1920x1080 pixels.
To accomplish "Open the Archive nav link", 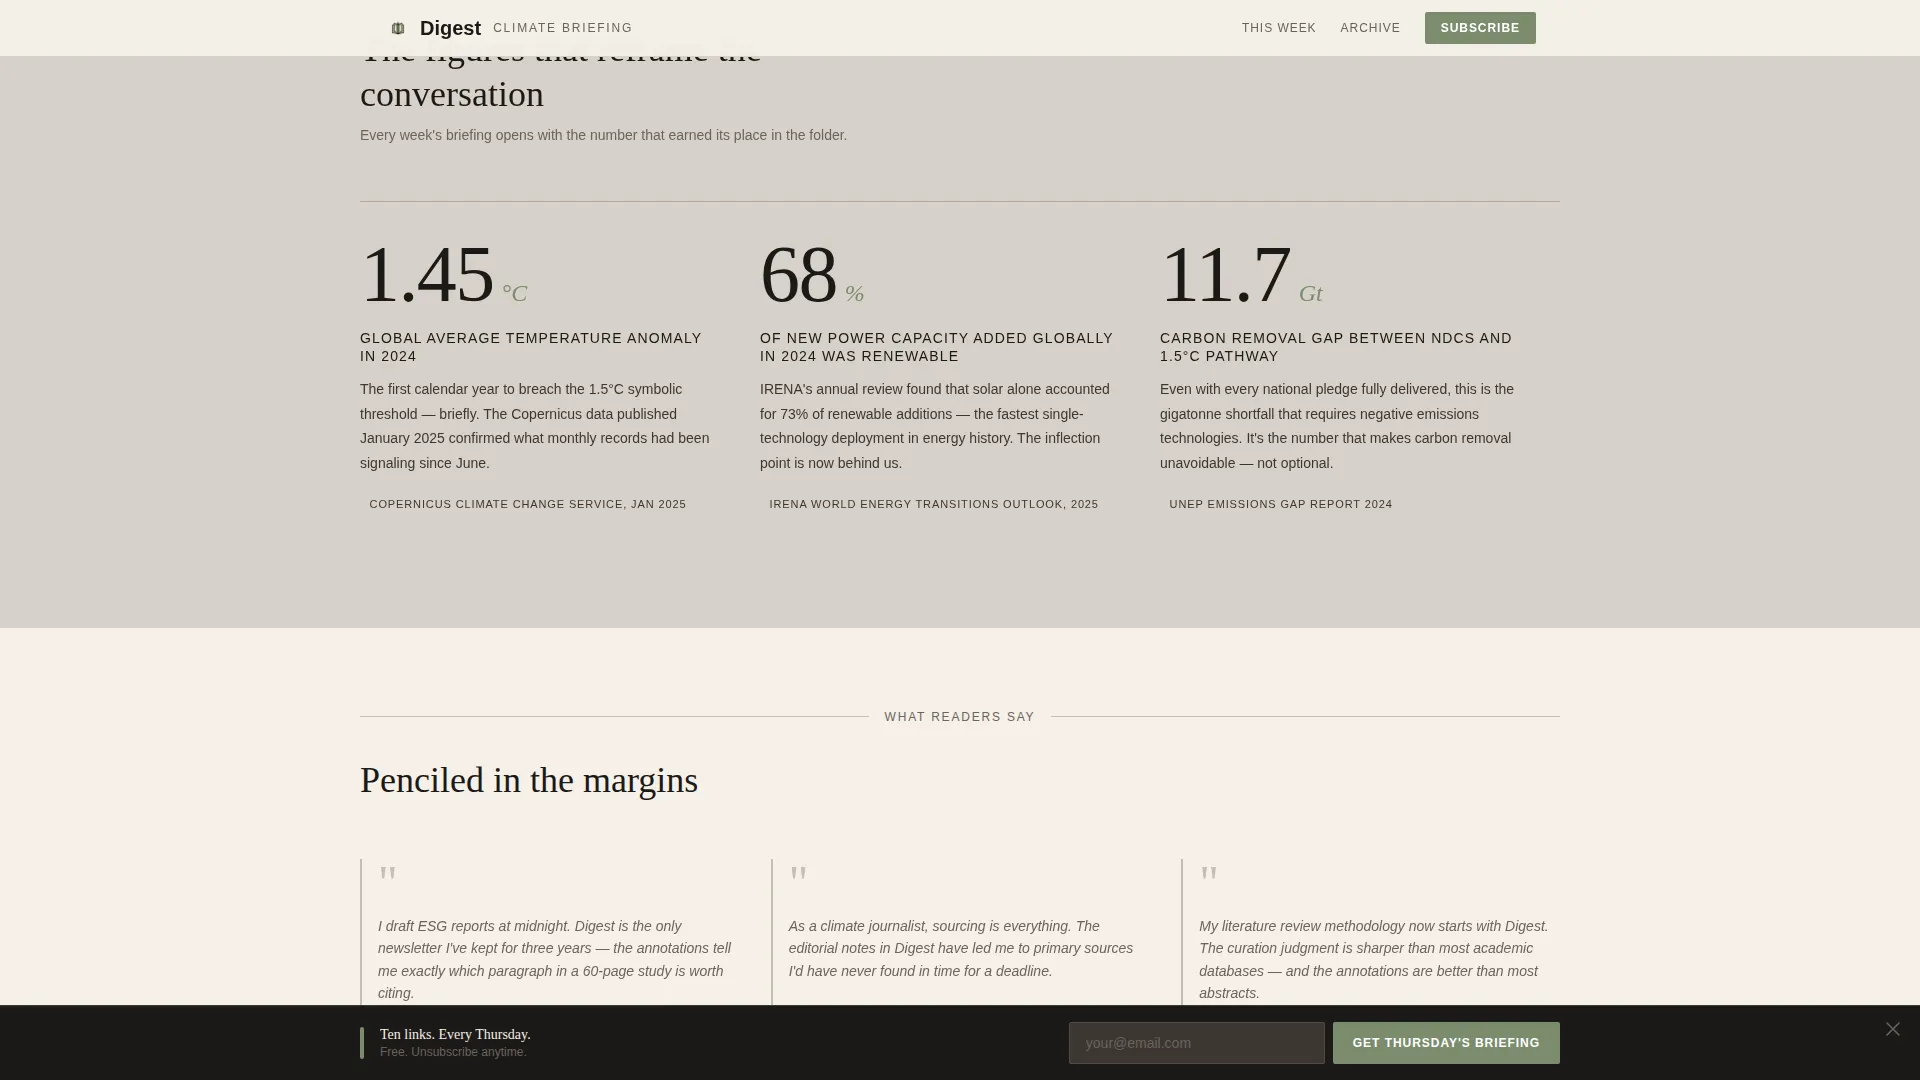I will pyautogui.click(x=1370, y=28).
